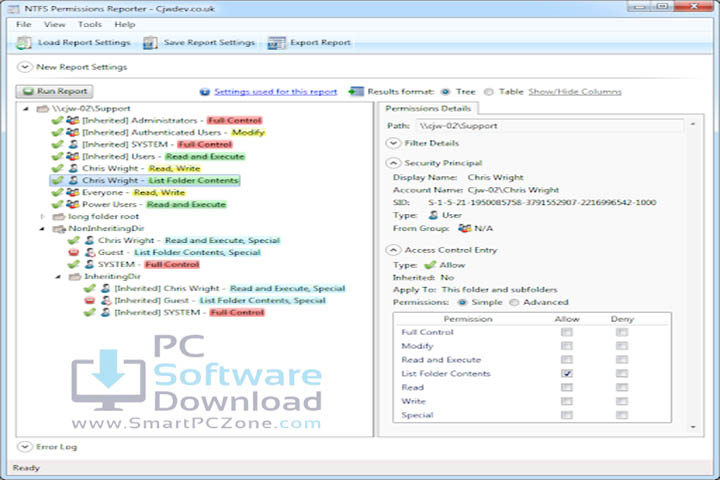Click user icon of Inherited Chris Wright row

[x=106, y=288]
